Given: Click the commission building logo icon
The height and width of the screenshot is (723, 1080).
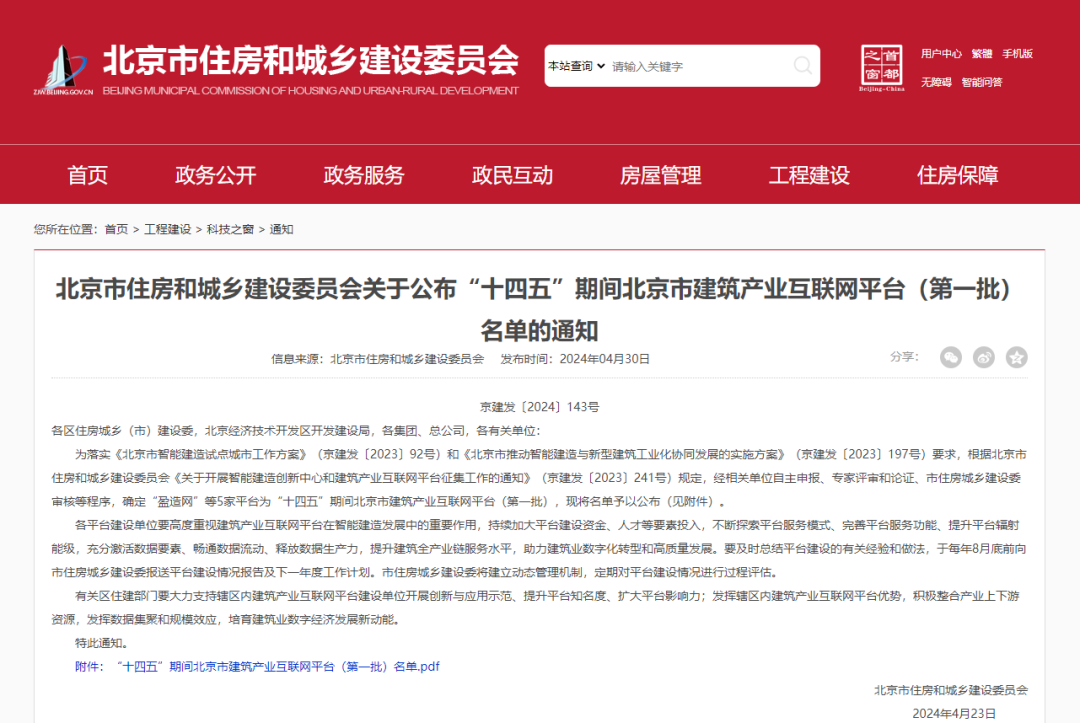Looking at the screenshot, I should click(64, 70).
